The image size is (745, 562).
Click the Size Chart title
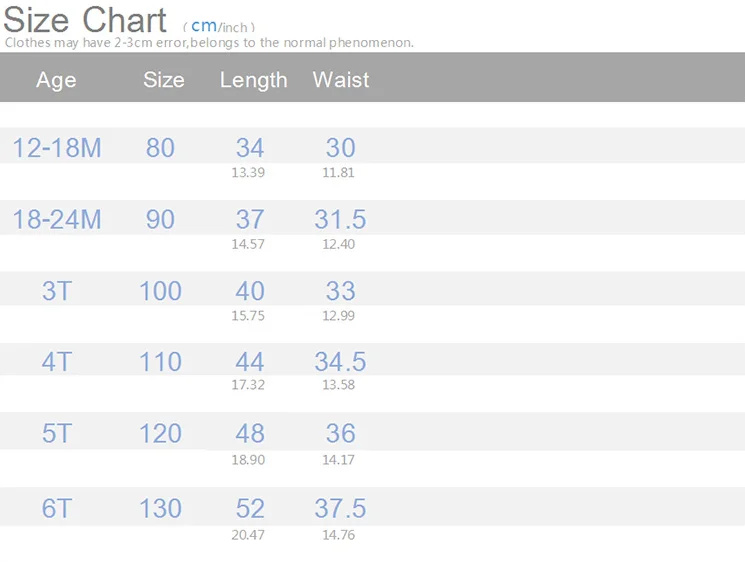coord(85,19)
